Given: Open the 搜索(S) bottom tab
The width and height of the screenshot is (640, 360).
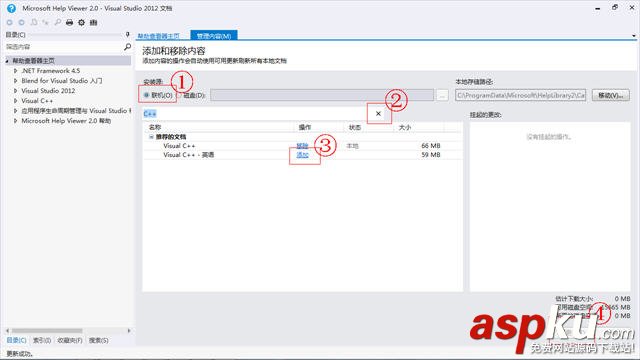Looking at the screenshot, I should 98,340.
